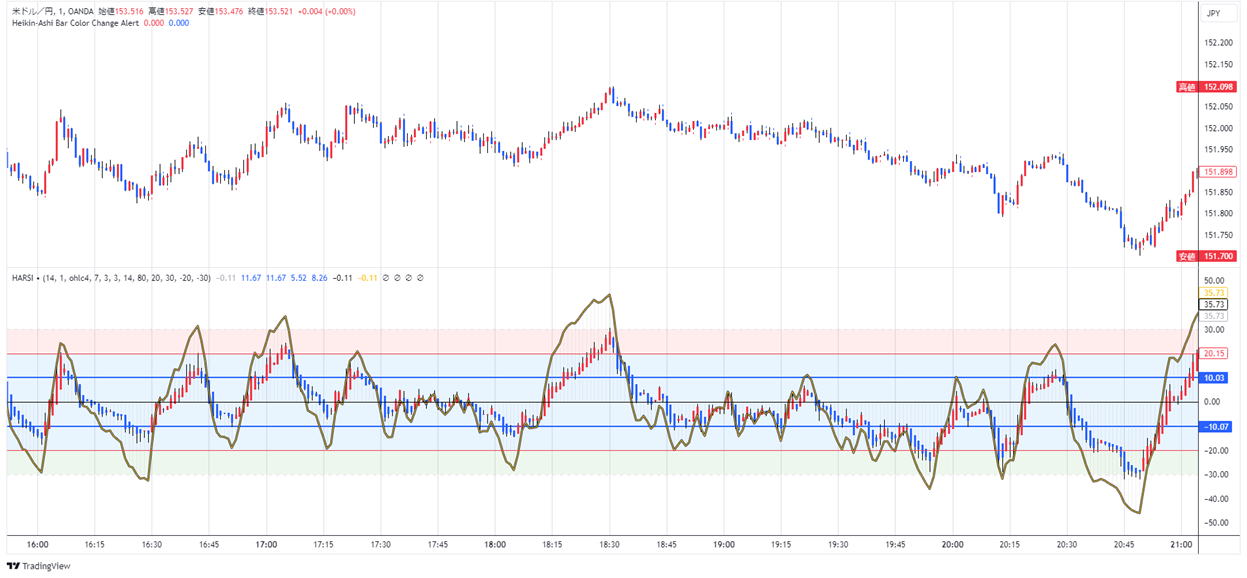Click the pink overbought band in HARSI pane
The height and width of the screenshot is (578, 1247).
[450, 341]
